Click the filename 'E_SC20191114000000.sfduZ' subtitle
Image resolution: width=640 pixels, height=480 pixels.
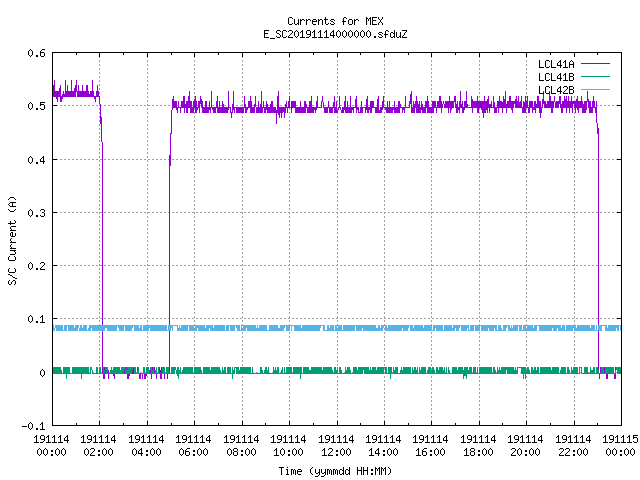[x=335, y=34]
